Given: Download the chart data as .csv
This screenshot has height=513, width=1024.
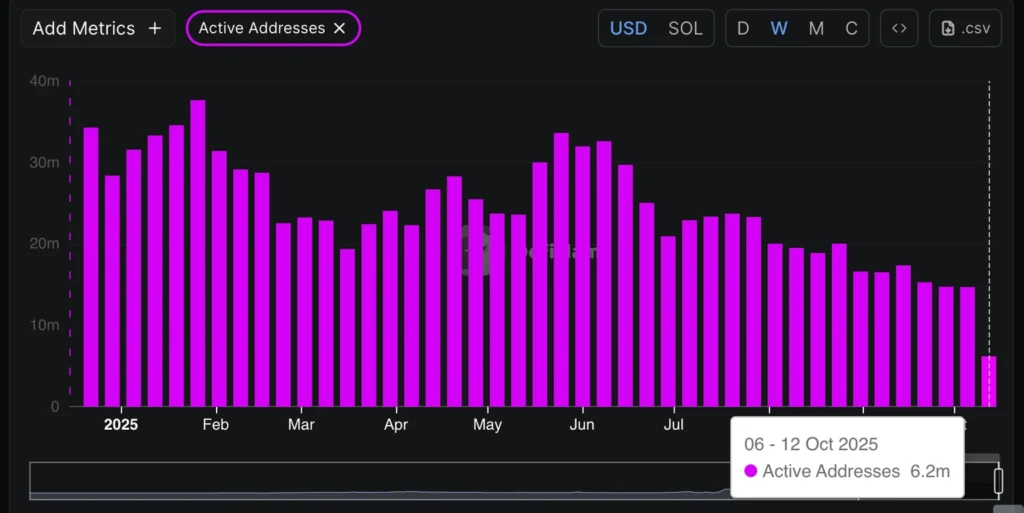Looking at the screenshot, I should pyautogui.click(x=965, y=28).
